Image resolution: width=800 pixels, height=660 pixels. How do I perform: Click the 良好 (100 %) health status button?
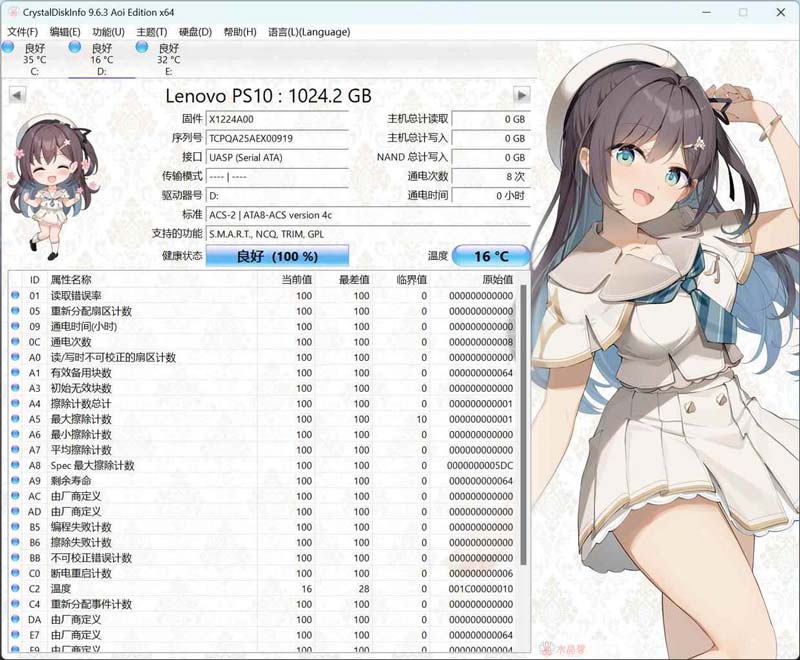click(277, 256)
